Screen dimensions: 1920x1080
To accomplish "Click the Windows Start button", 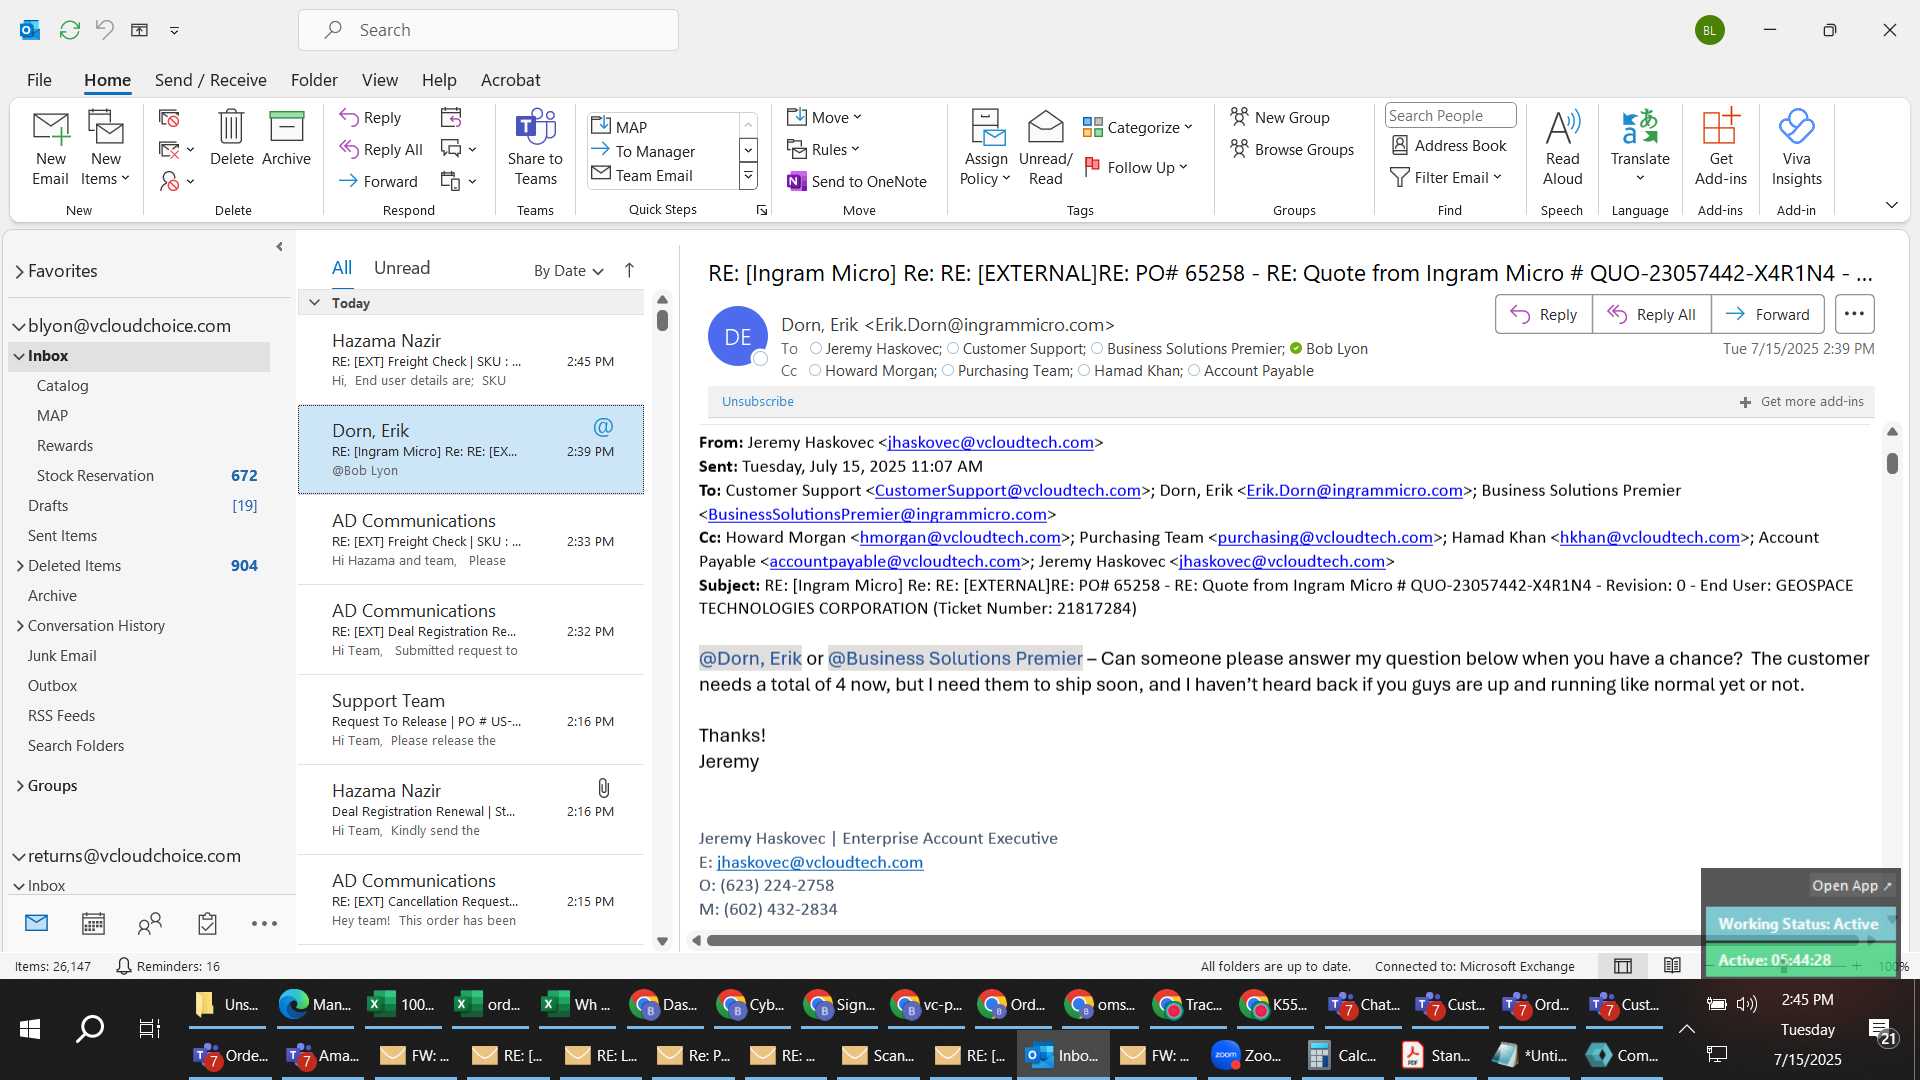I will [30, 1029].
